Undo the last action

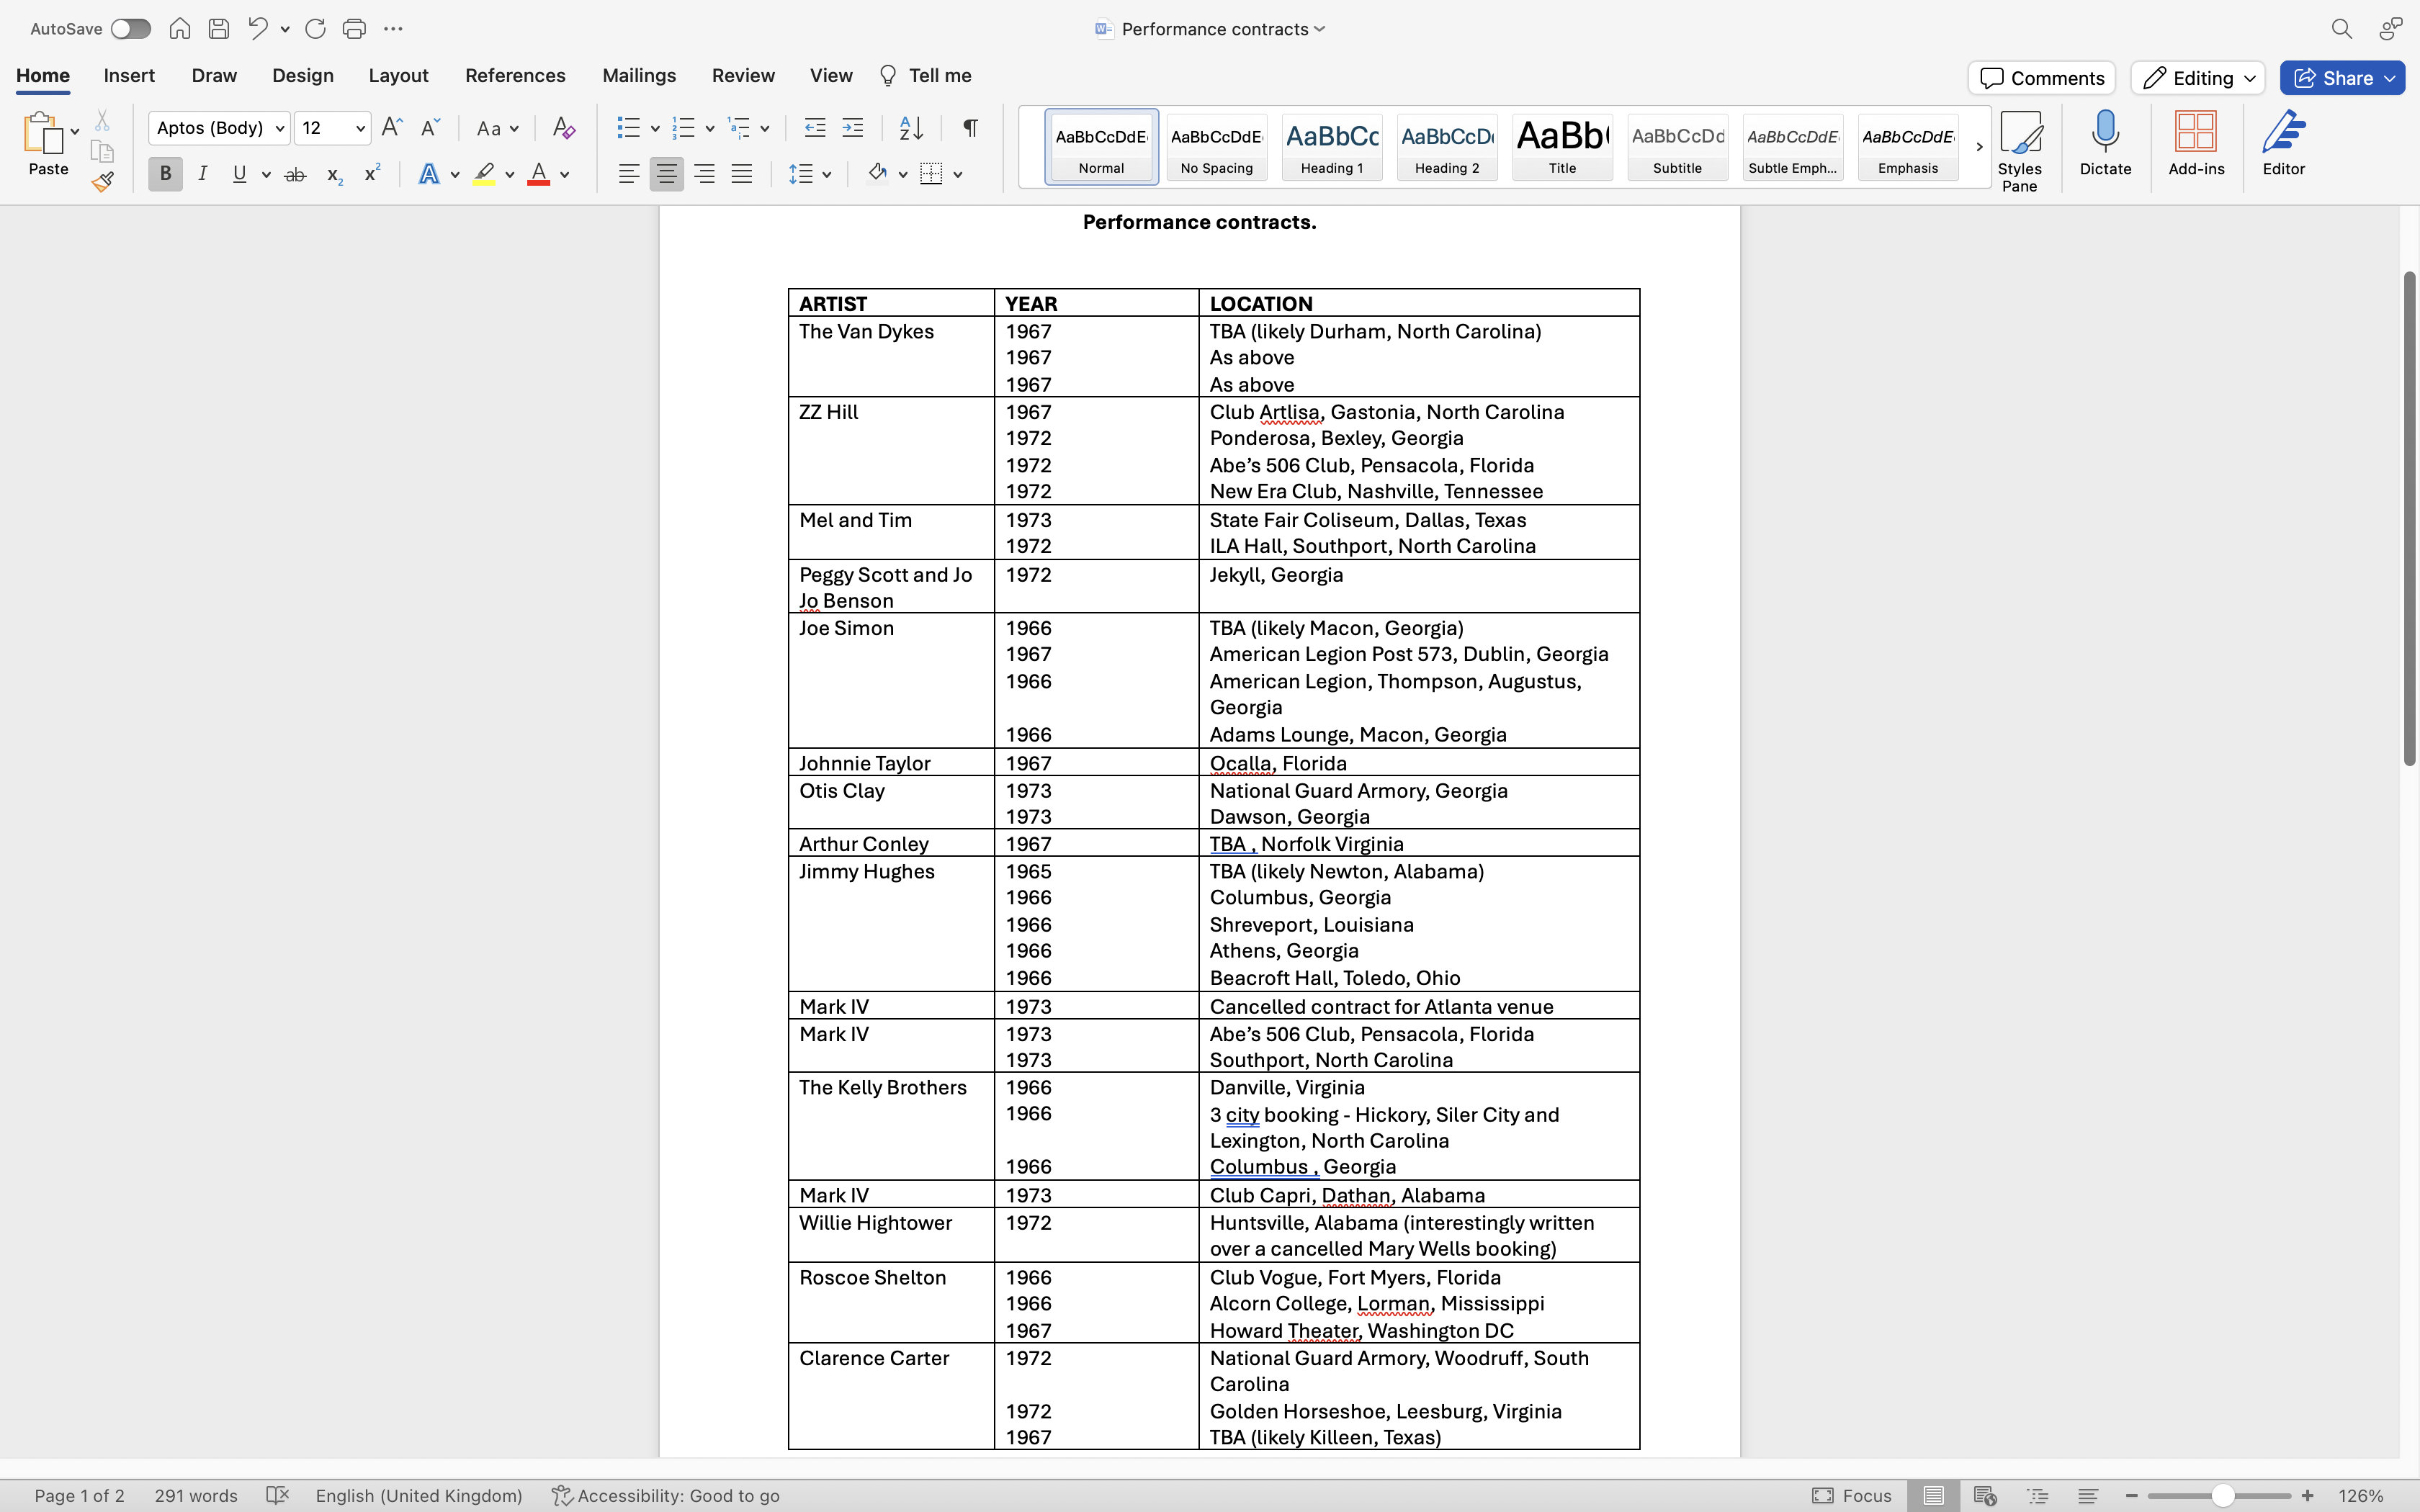pyautogui.click(x=258, y=29)
